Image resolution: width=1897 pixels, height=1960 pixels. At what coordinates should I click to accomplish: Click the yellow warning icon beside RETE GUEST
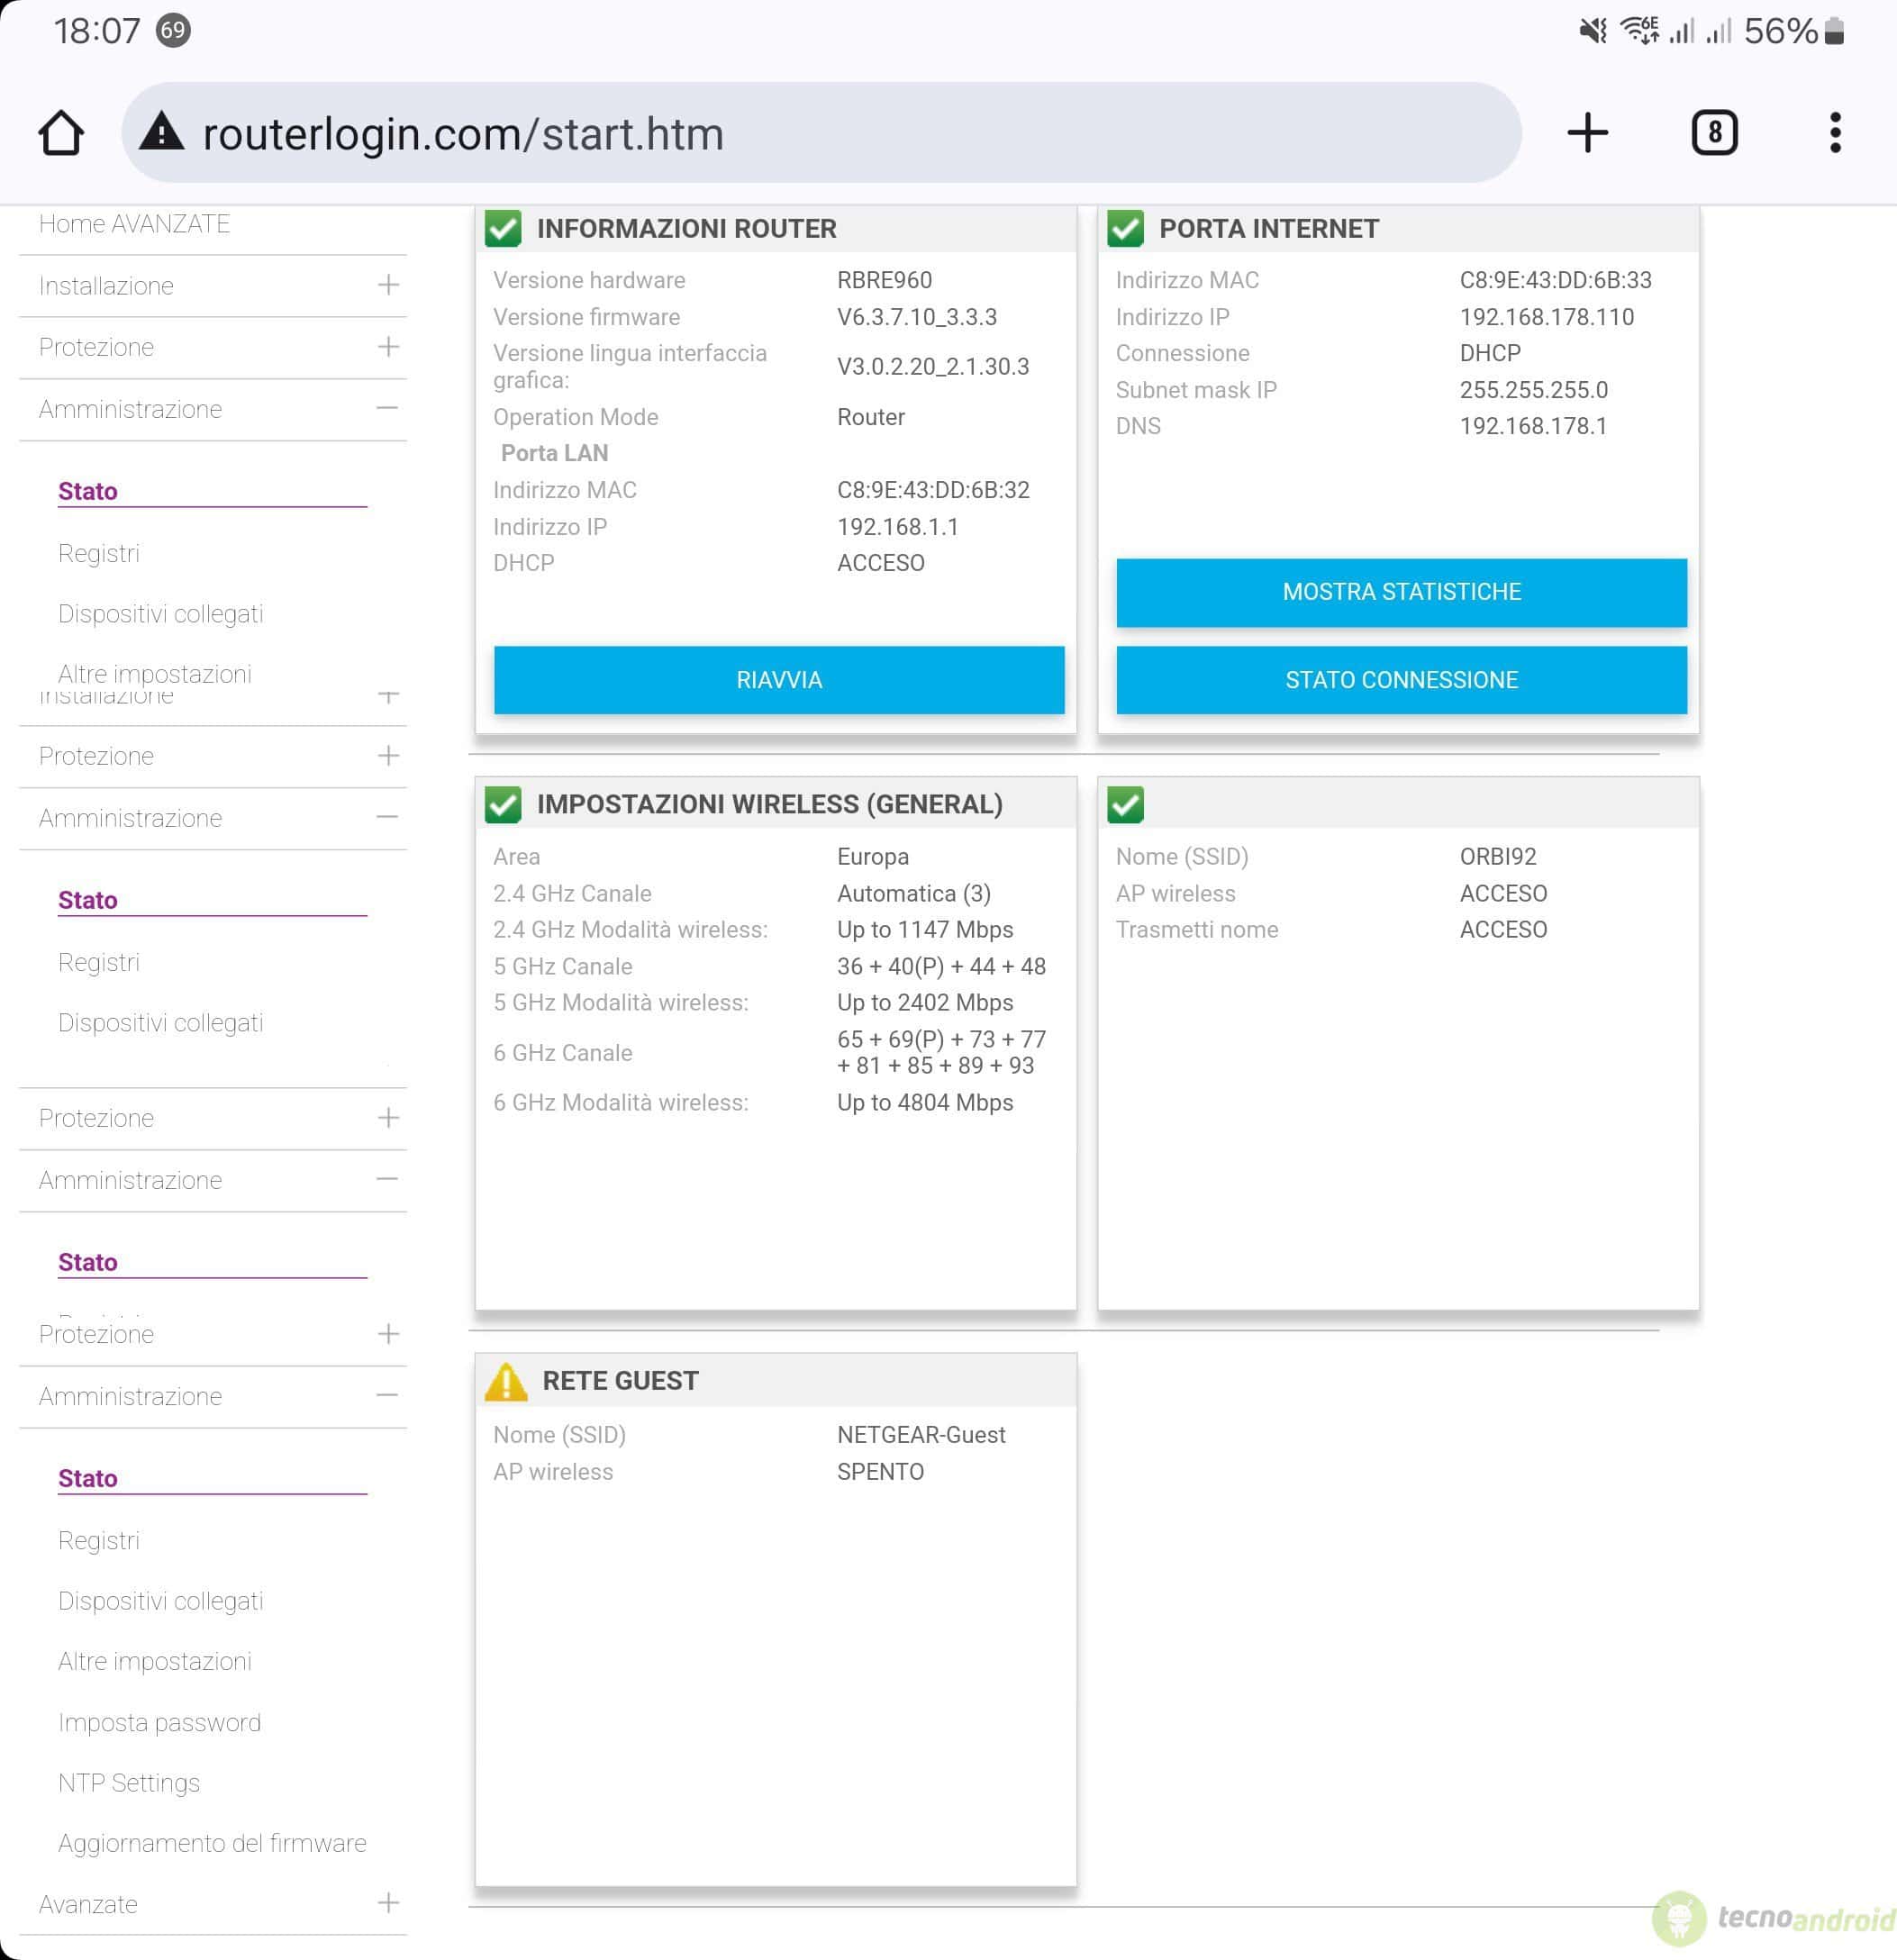[x=506, y=1381]
